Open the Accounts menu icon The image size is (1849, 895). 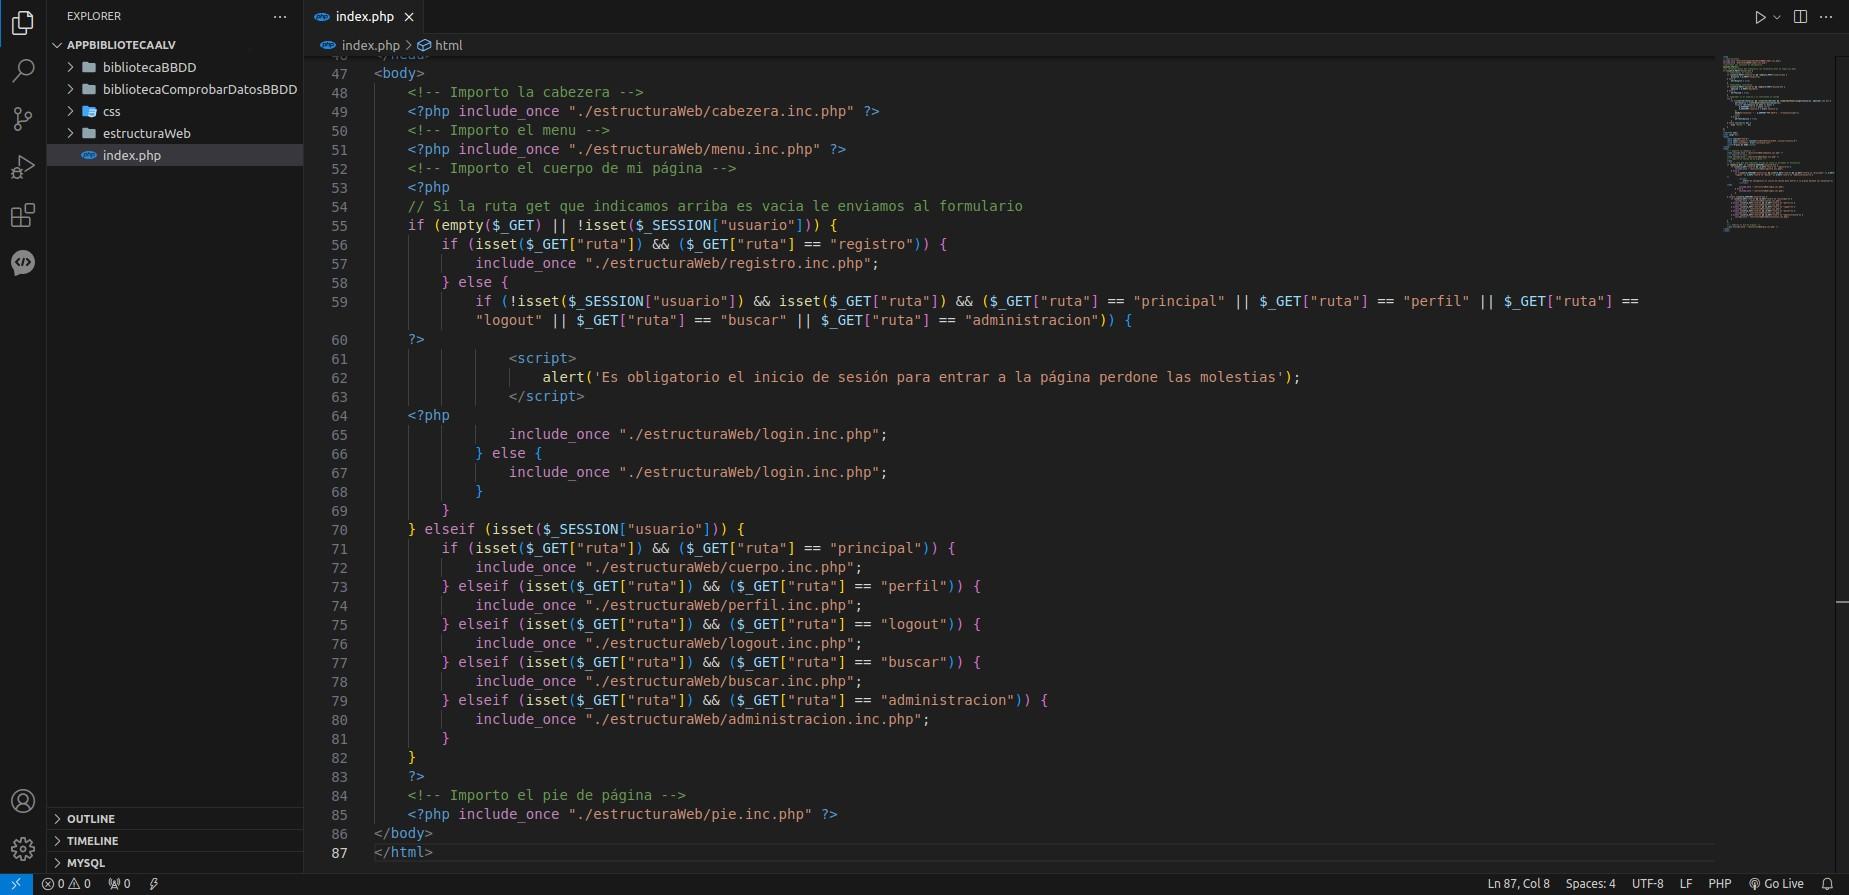pos(23,801)
